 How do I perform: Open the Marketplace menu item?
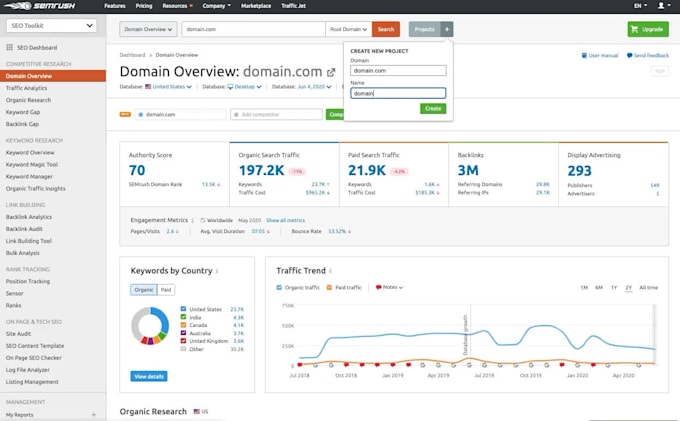pos(256,6)
